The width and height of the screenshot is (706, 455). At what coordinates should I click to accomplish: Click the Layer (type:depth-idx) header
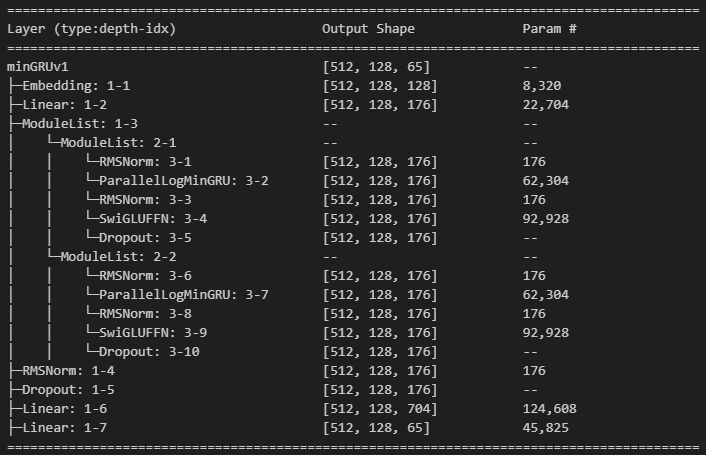[91, 29]
